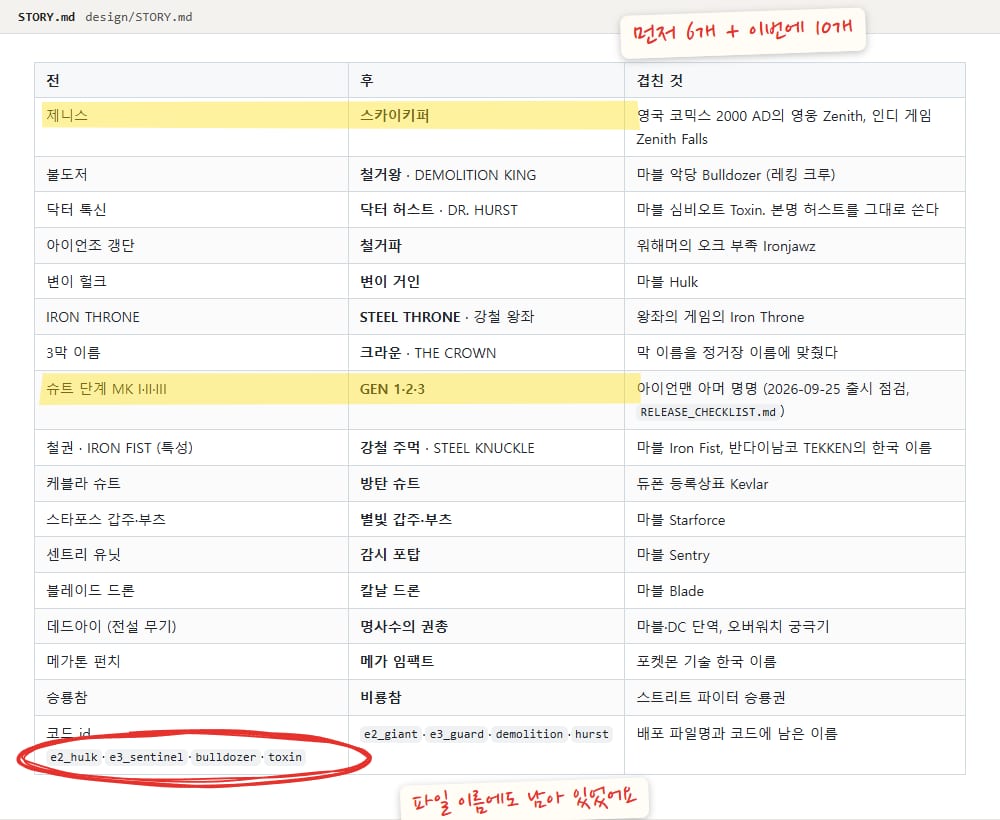
Task: Click the RELEASE_CHECKLIST.md code text
Action: click(x=708, y=412)
